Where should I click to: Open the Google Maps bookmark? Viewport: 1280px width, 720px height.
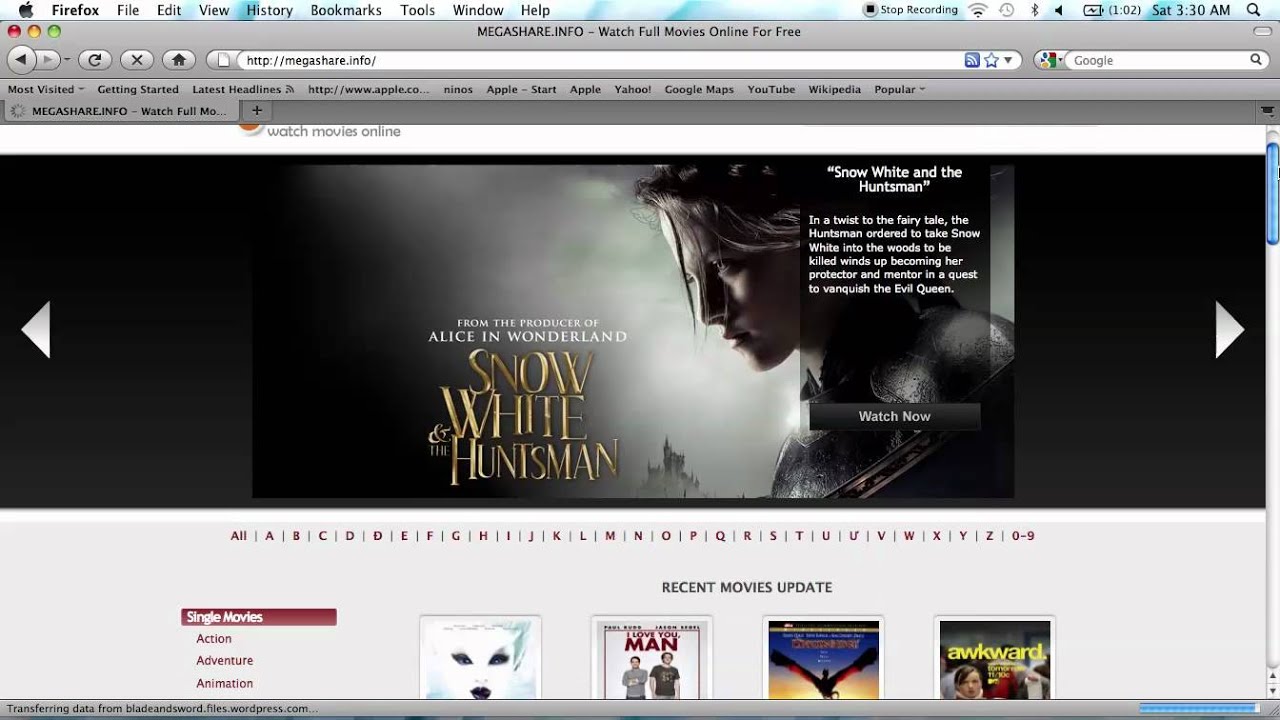click(x=699, y=89)
